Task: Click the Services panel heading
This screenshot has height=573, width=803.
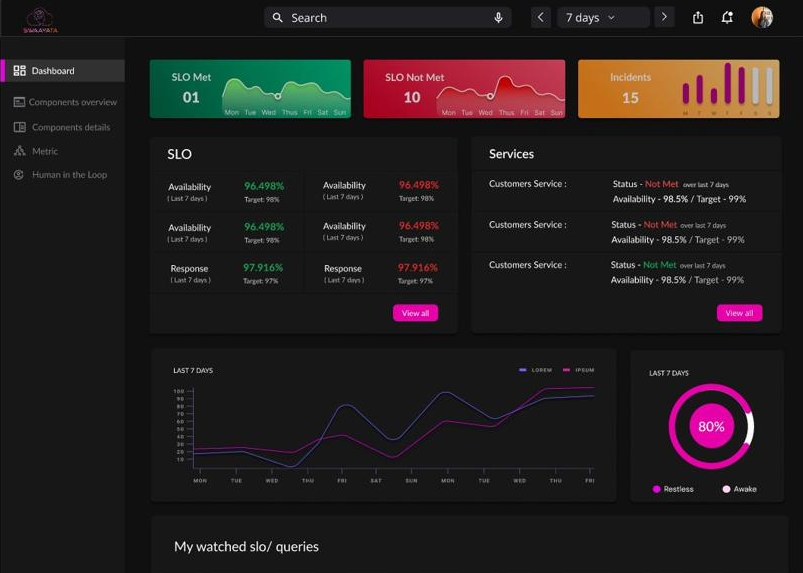Action: [512, 154]
